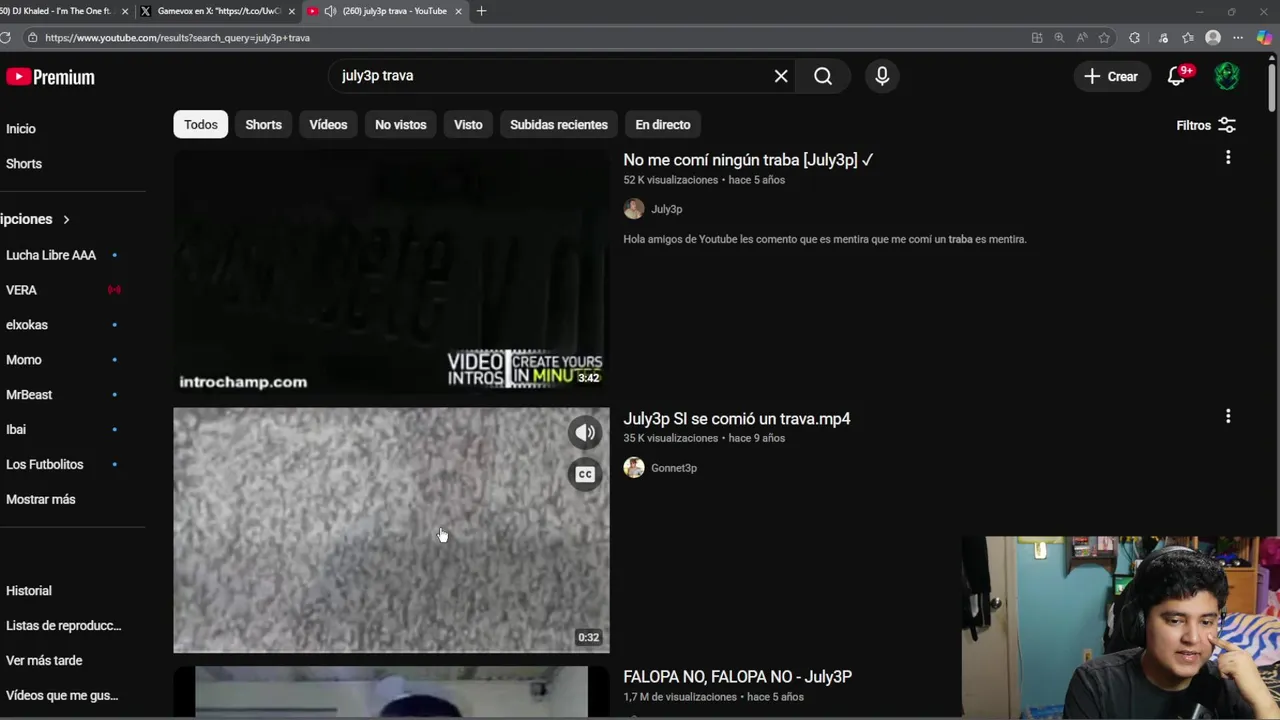
Task: Select the 'No vistos' filter chip
Action: [400, 125]
